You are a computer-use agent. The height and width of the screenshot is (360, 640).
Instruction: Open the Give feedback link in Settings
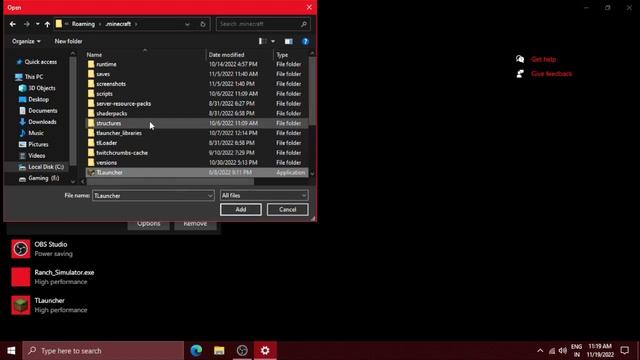pyautogui.click(x=551, y=74)
